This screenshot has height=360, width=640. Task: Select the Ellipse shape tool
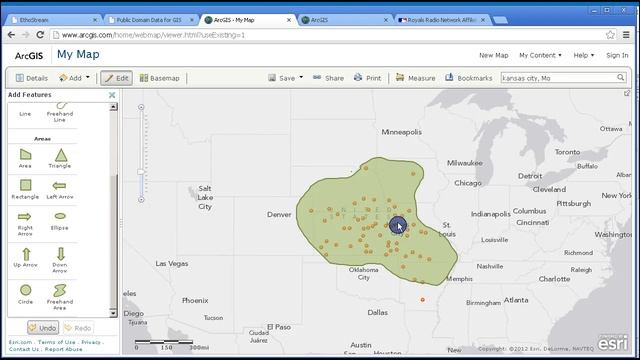point(60,221)
